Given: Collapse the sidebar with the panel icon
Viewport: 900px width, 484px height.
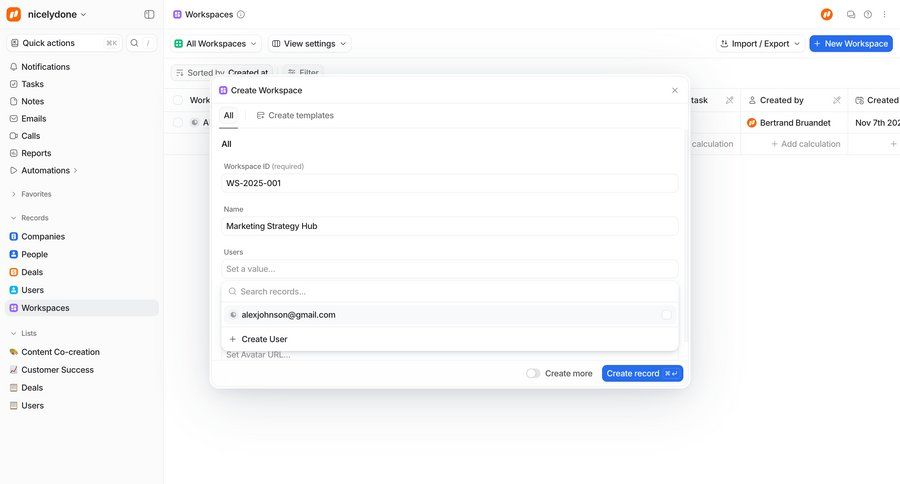Looking at the screenshot, I should 149,14.
